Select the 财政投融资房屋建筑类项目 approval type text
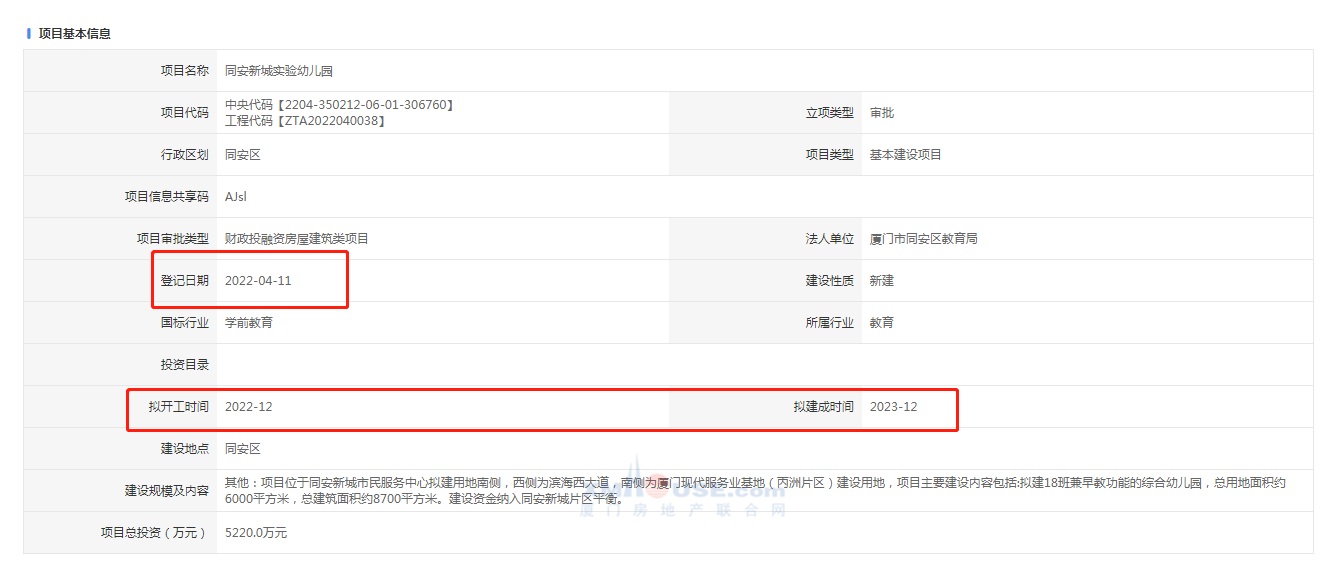1329x565 pixels. pyautogui.click(x=296, y=239)
